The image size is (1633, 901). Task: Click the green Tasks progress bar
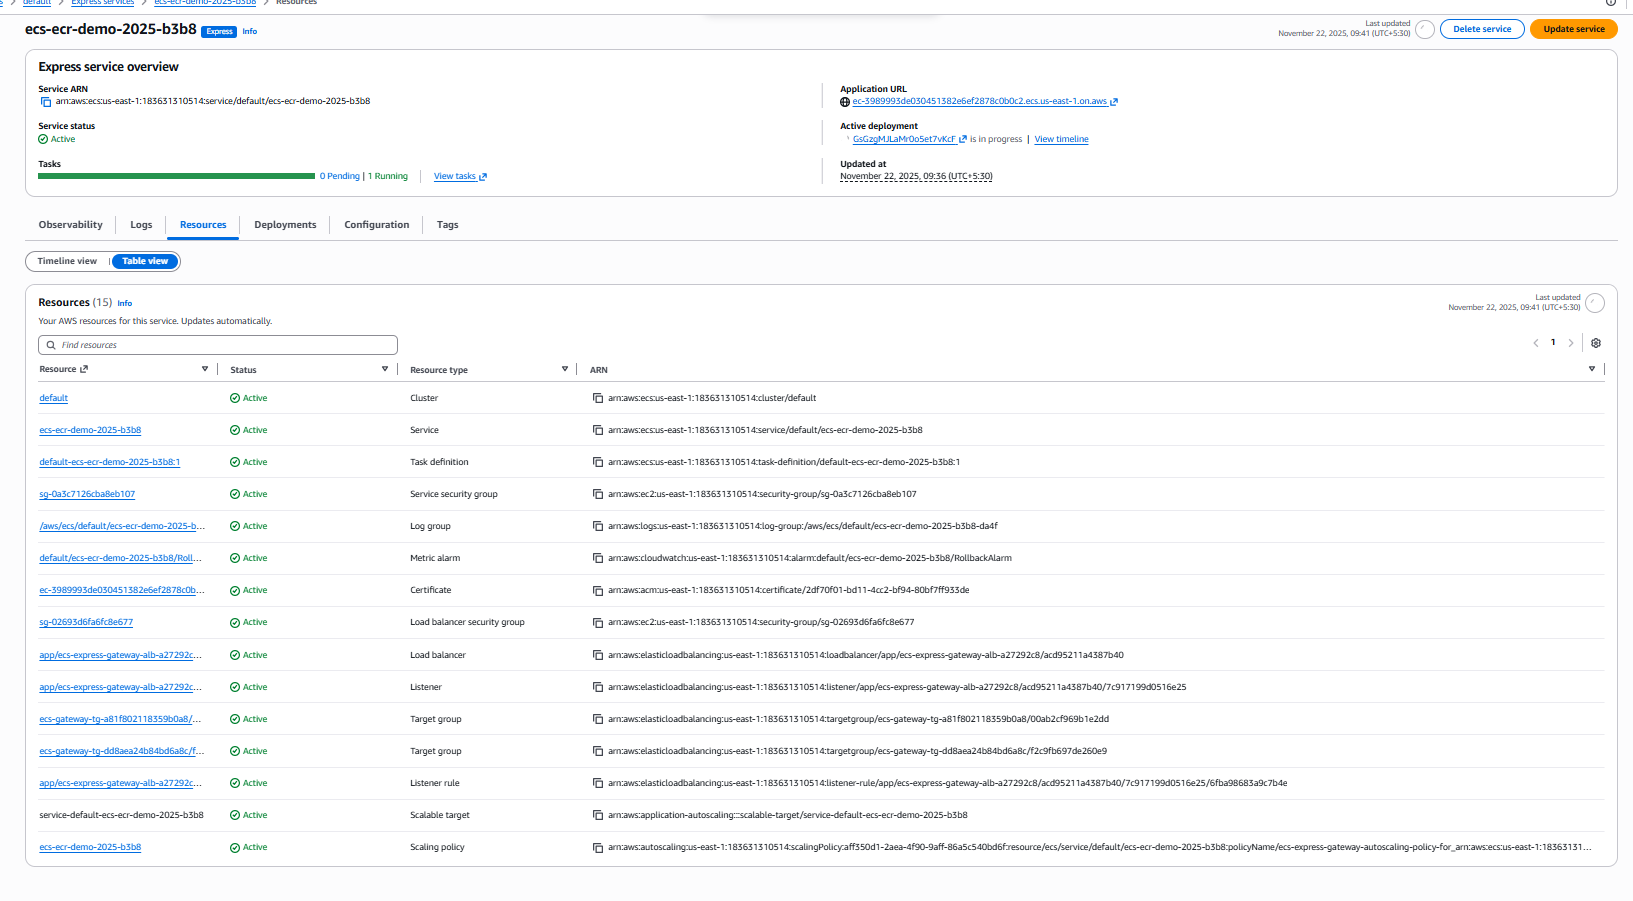click(x=176, y=176)
